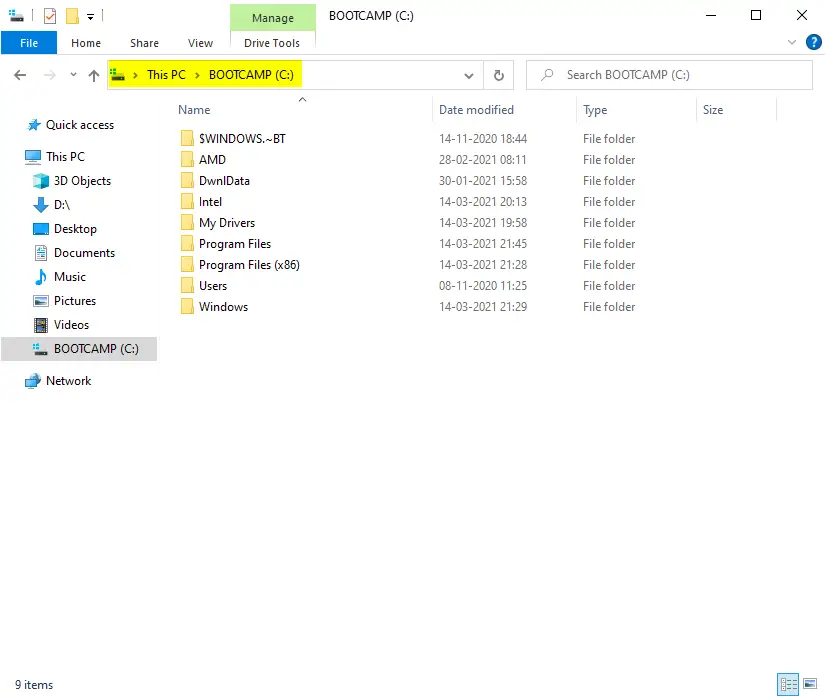Click the Network icon in sidebar
826x697 pixels.
click(33, 380)
